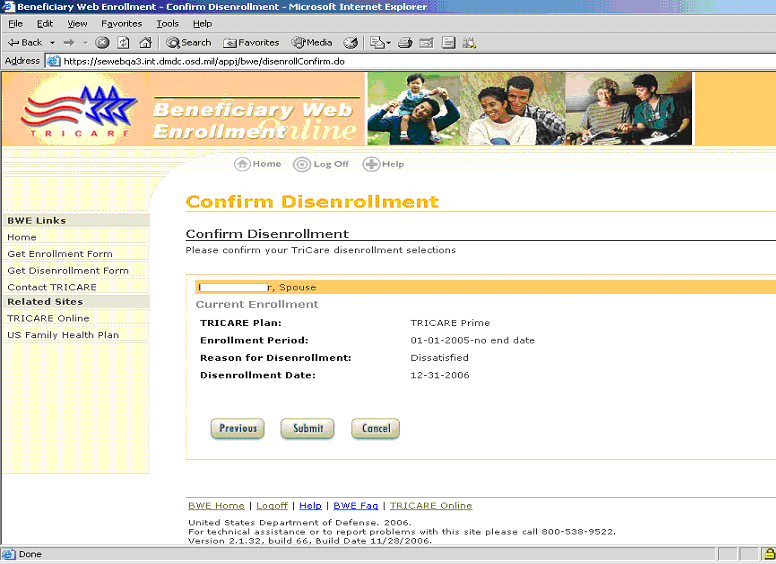Open Get Enrollment Form sidebar link
The width and height of the screenshot is (776, 564).
pyautogui.click(x=60, y=254)
